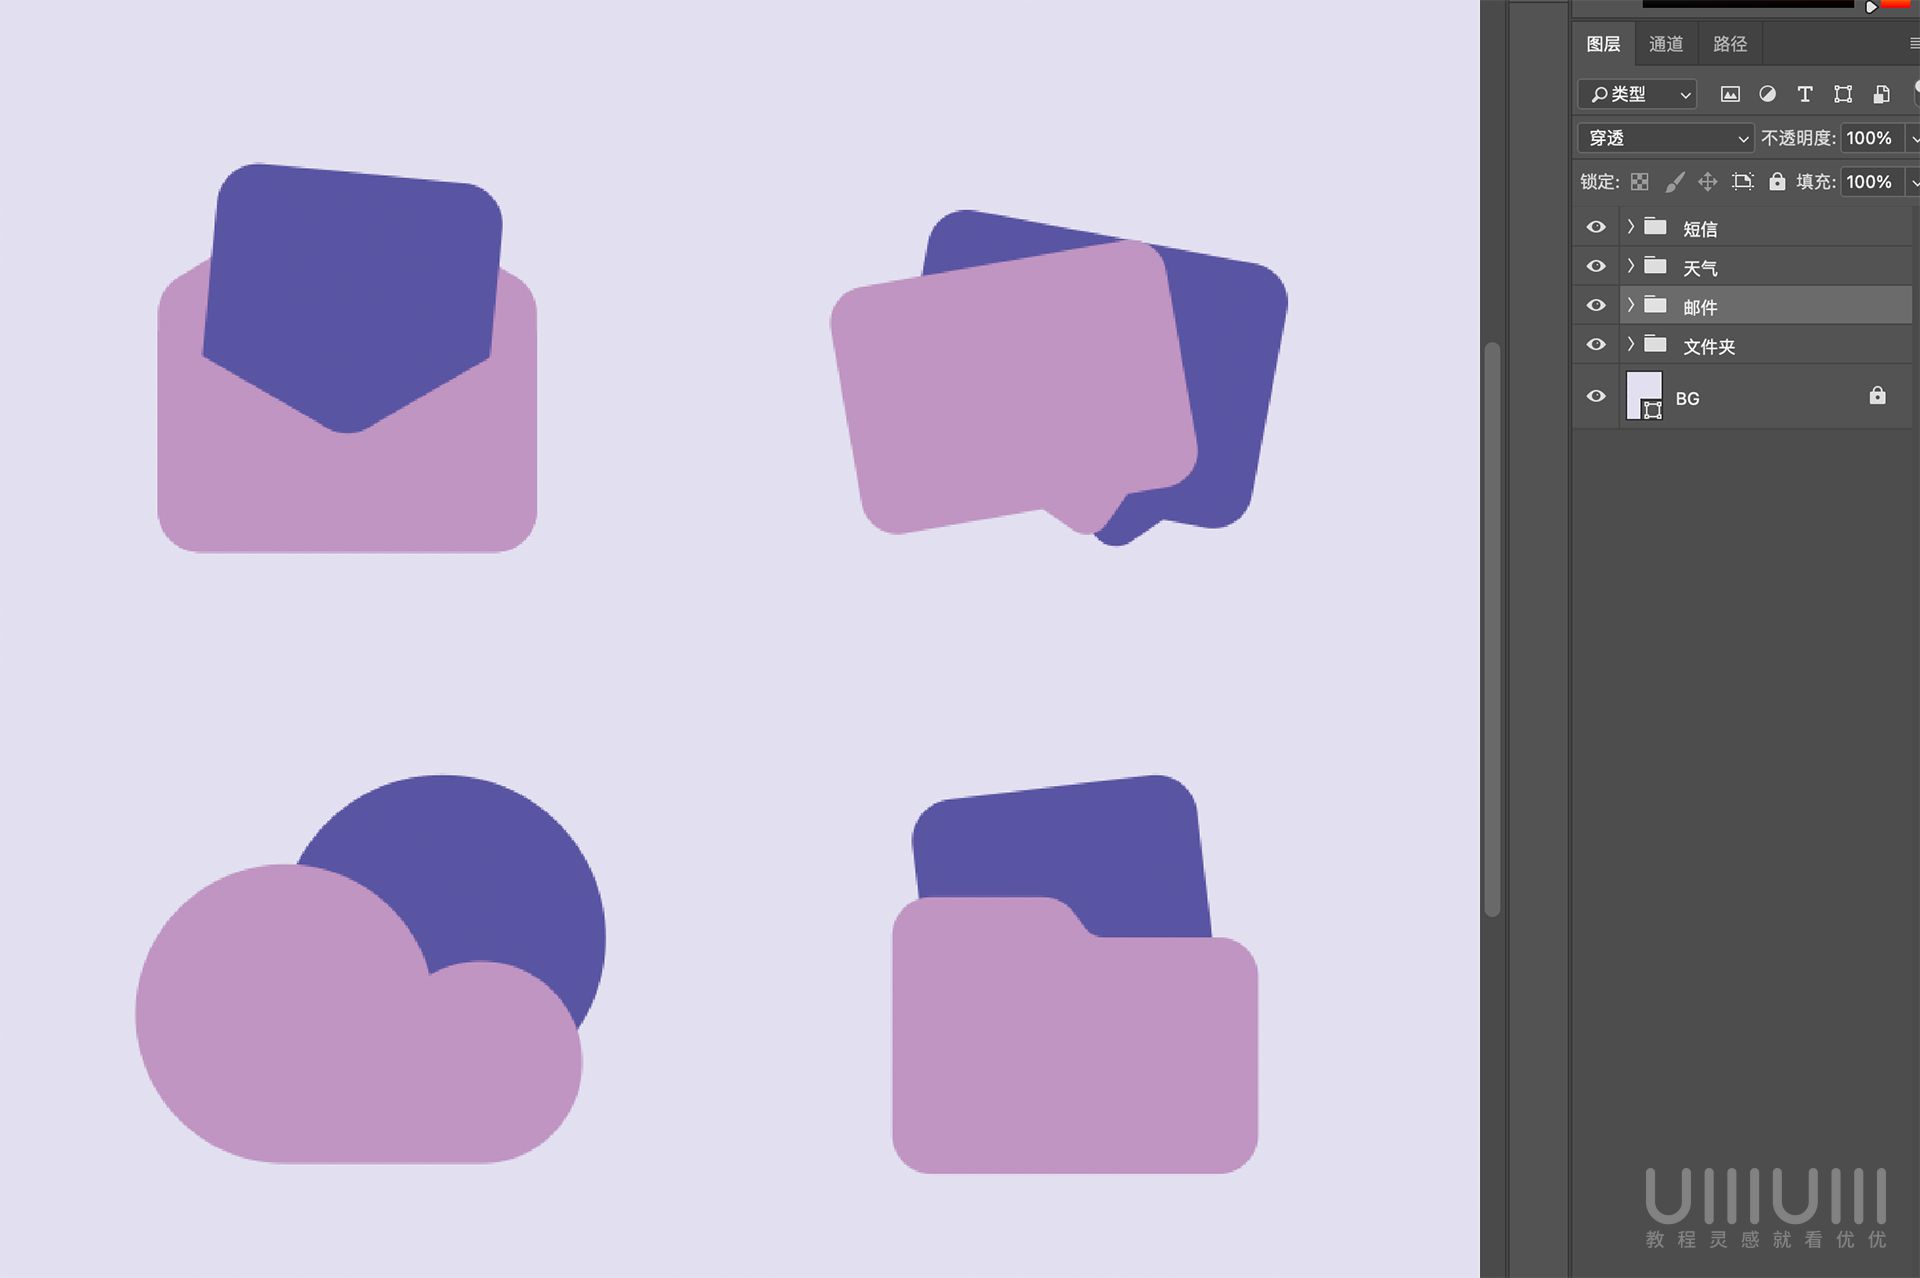
Task: Open the 类型 layer filter dropdown
Action: pyautogui.click(x=1637, y=95)
